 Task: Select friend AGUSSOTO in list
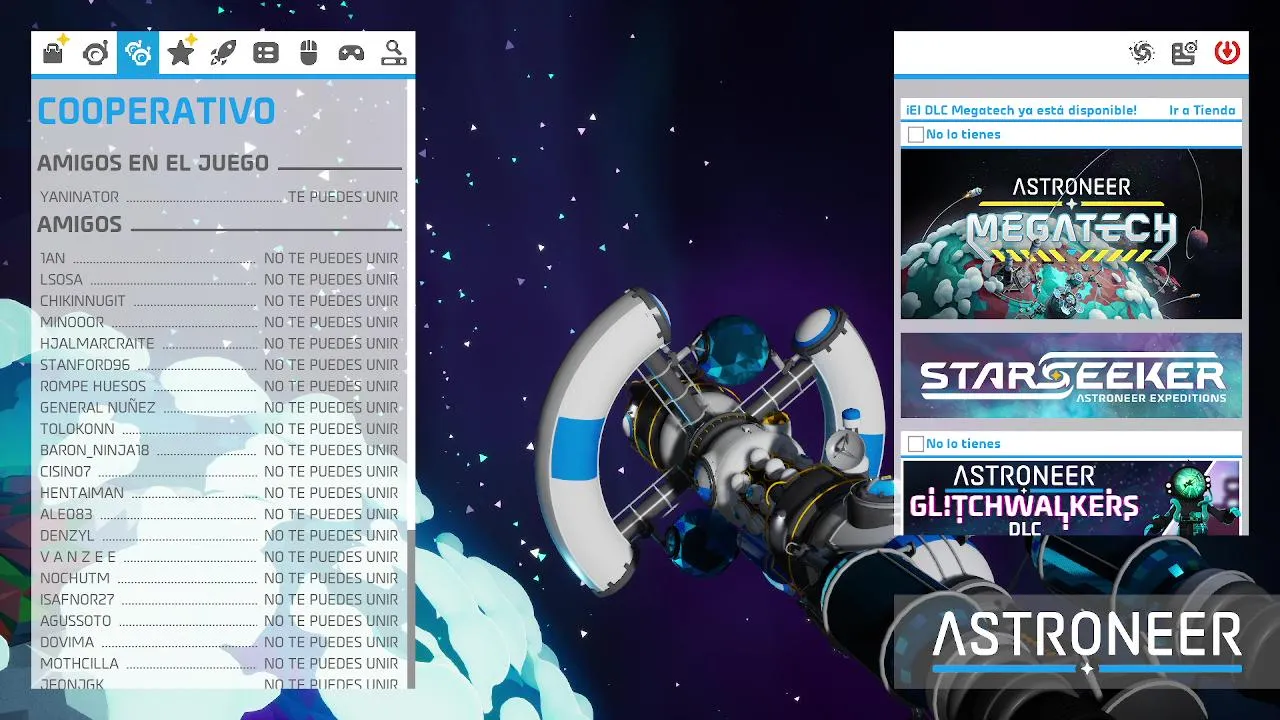click(219, 621)
